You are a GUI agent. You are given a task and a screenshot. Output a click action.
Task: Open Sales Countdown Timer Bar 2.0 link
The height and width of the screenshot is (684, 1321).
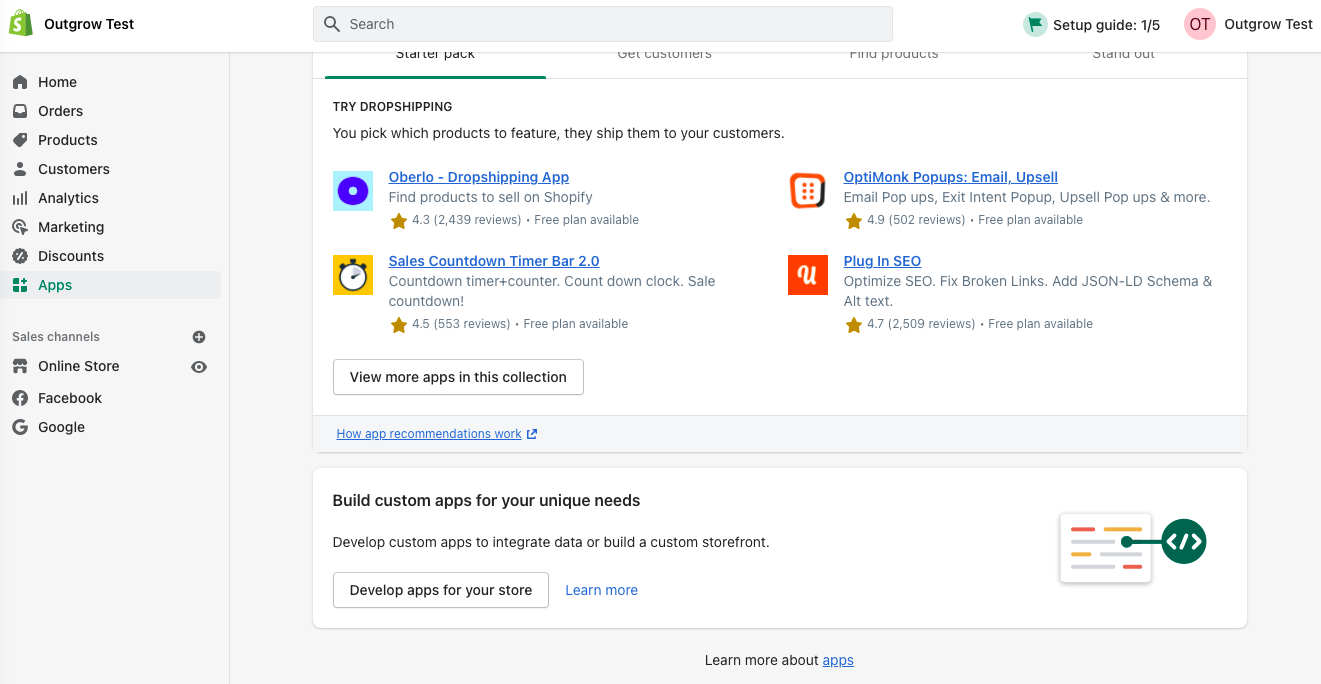(x=494, y=261)
